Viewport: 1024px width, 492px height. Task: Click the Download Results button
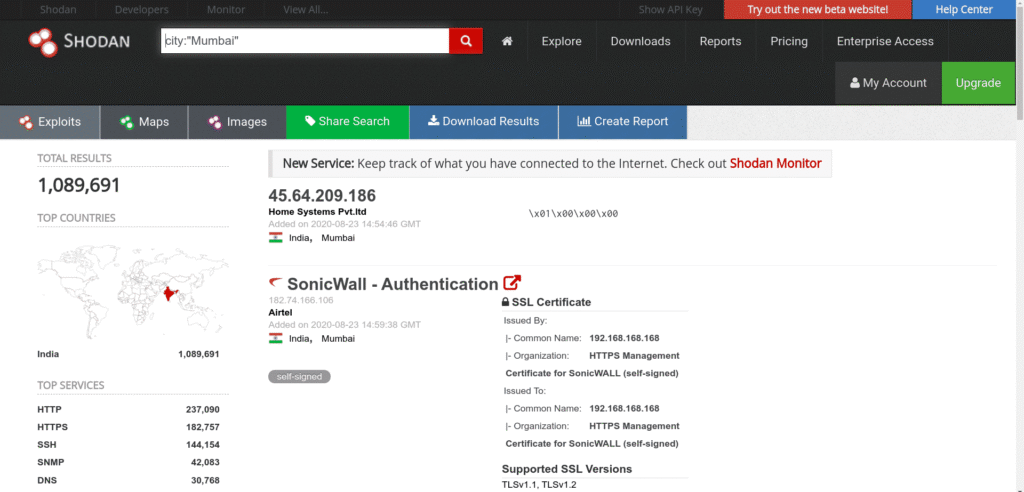[x=484, y=122]
